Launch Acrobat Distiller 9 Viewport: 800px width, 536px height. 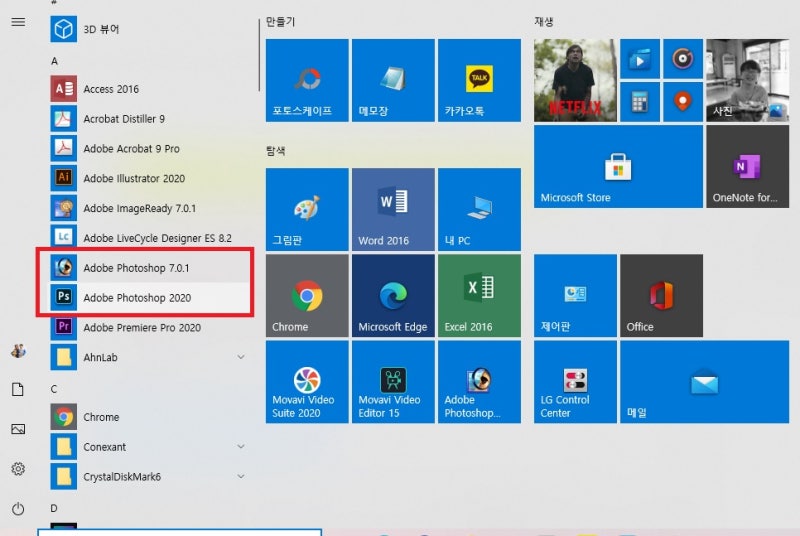(x=148, y=119)
